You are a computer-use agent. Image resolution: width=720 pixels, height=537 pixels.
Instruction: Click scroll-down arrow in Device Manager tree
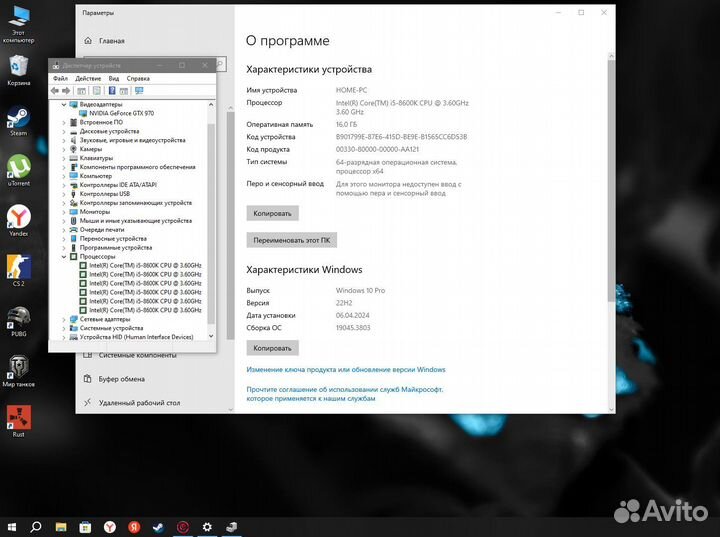click(x=211, y=336)
